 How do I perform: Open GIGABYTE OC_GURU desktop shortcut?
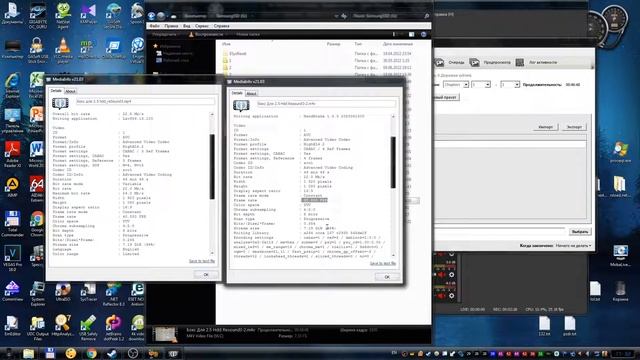pyautogui.click(x=38, y=16)
